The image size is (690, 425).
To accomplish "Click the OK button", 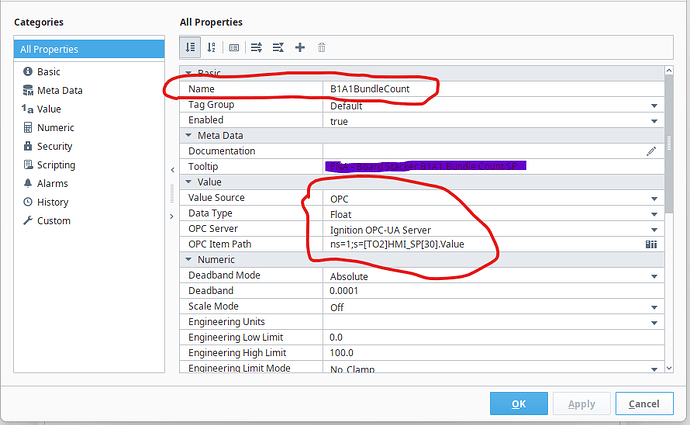I will pos(519,403).
